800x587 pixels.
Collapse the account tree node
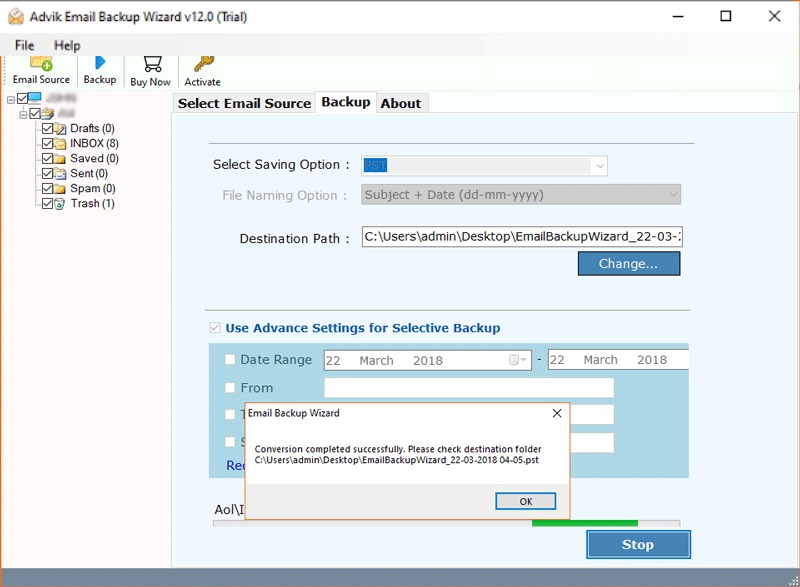(23, 115)
